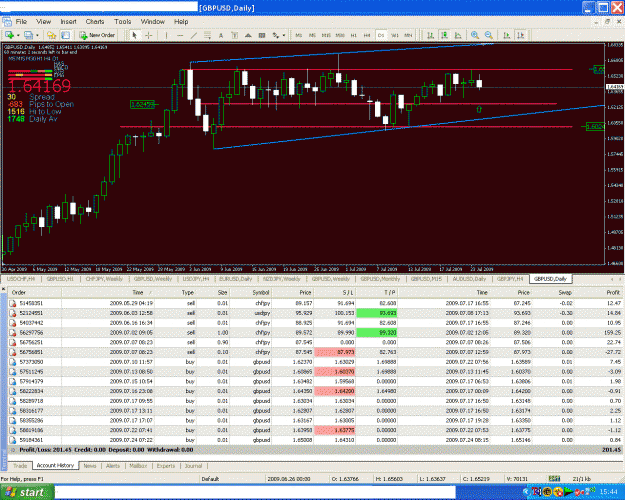Click the New Chart toolbar icon
This screenshot has height=500, width=625.
tap(9, 35)
